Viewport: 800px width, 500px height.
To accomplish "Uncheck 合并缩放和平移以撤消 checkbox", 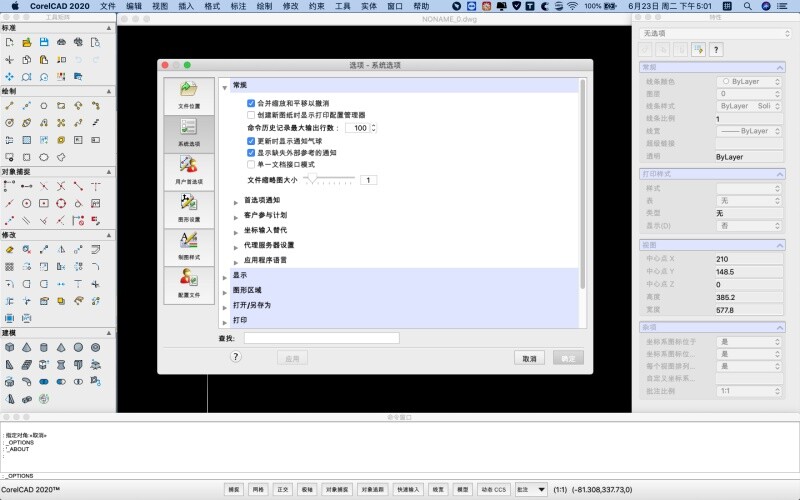I will coord(251,103).
